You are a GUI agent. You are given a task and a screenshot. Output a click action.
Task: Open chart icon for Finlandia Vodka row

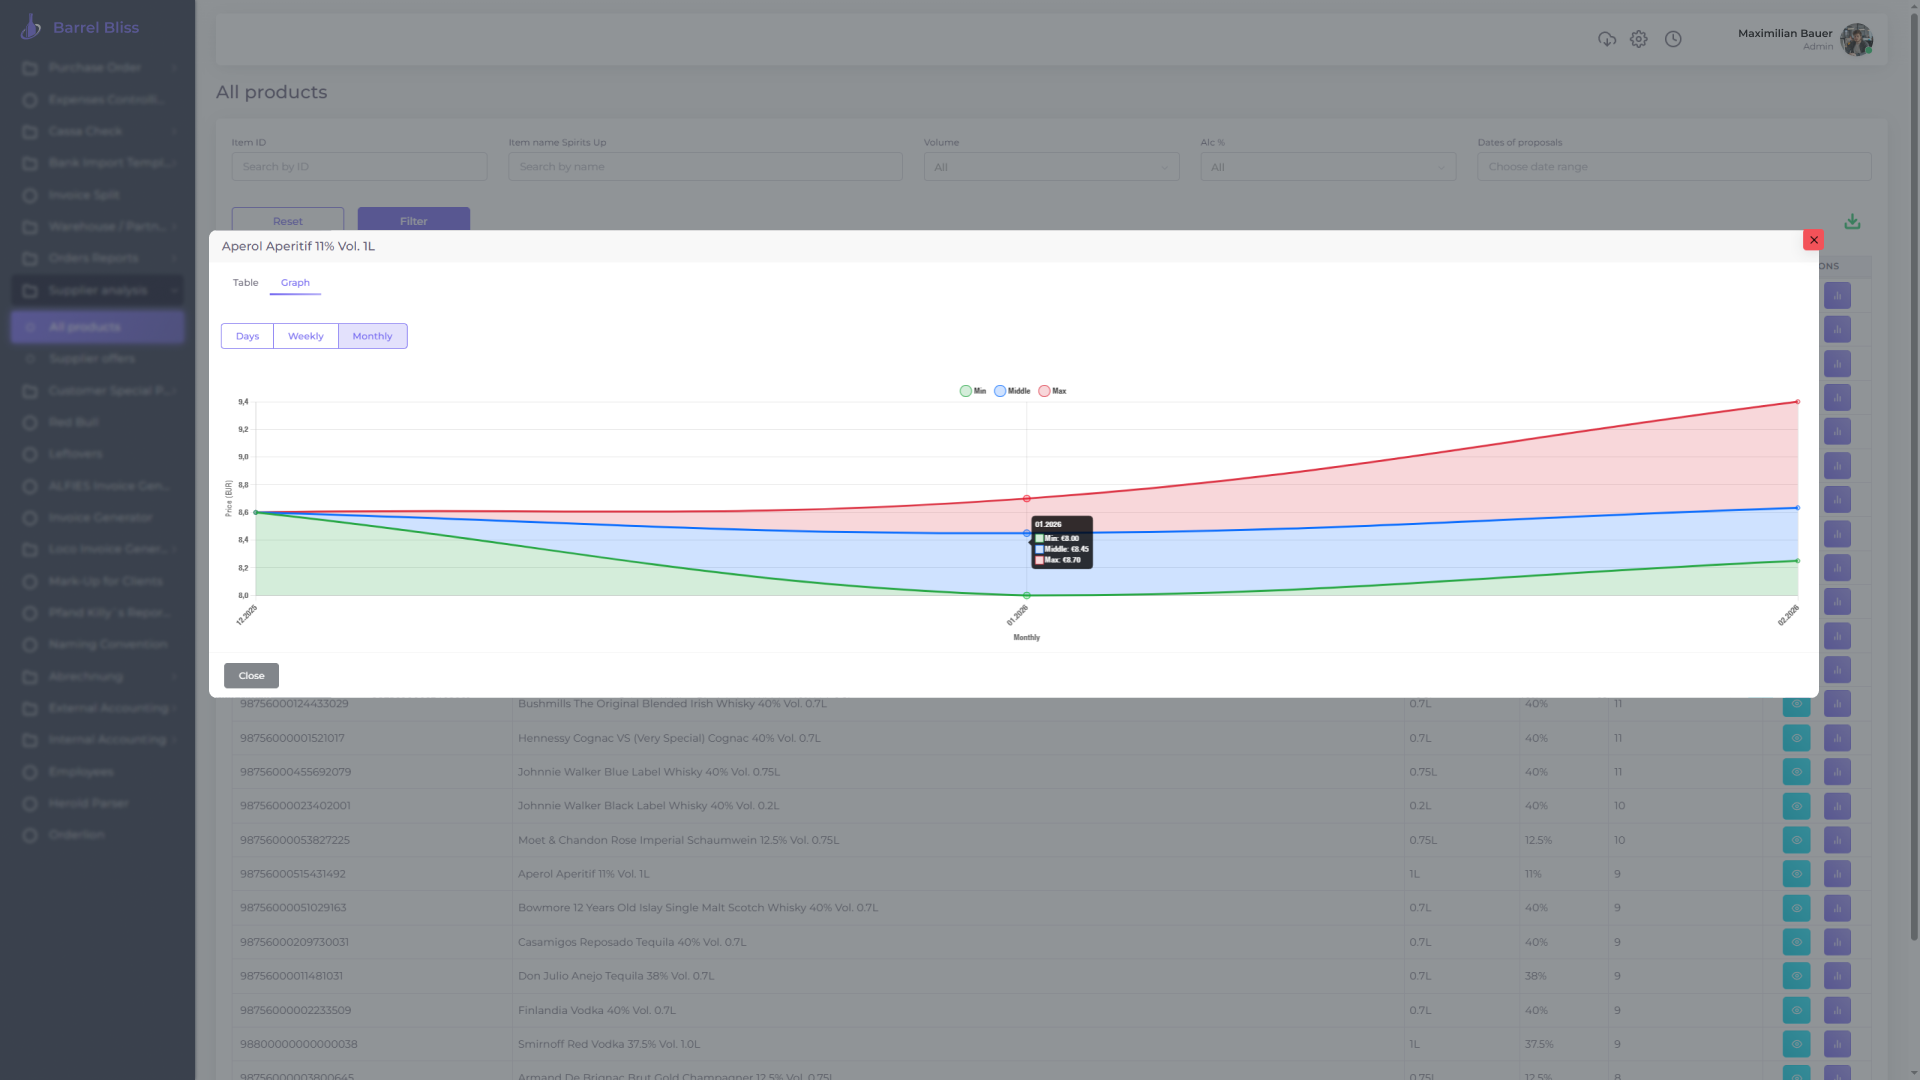click(x=1837, y=1010)
